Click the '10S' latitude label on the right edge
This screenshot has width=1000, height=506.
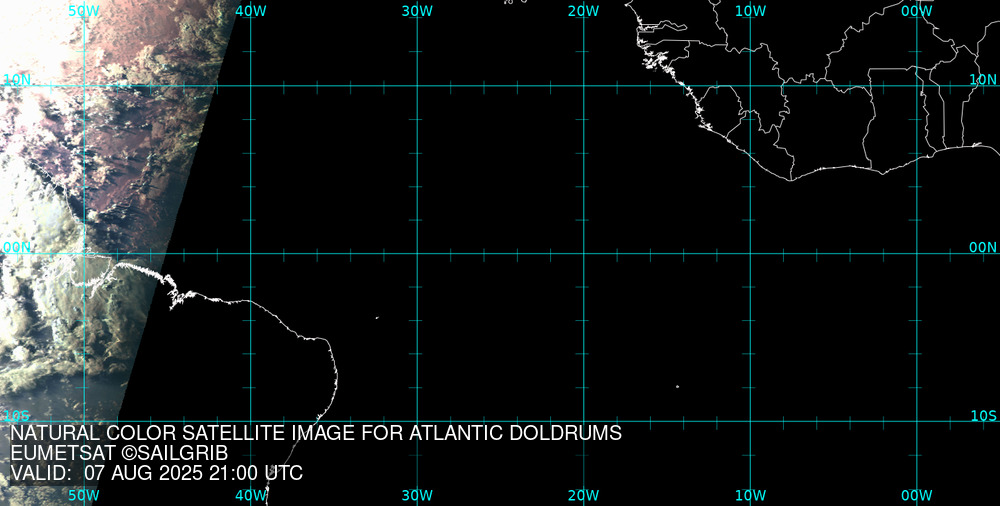pos(983,416)
